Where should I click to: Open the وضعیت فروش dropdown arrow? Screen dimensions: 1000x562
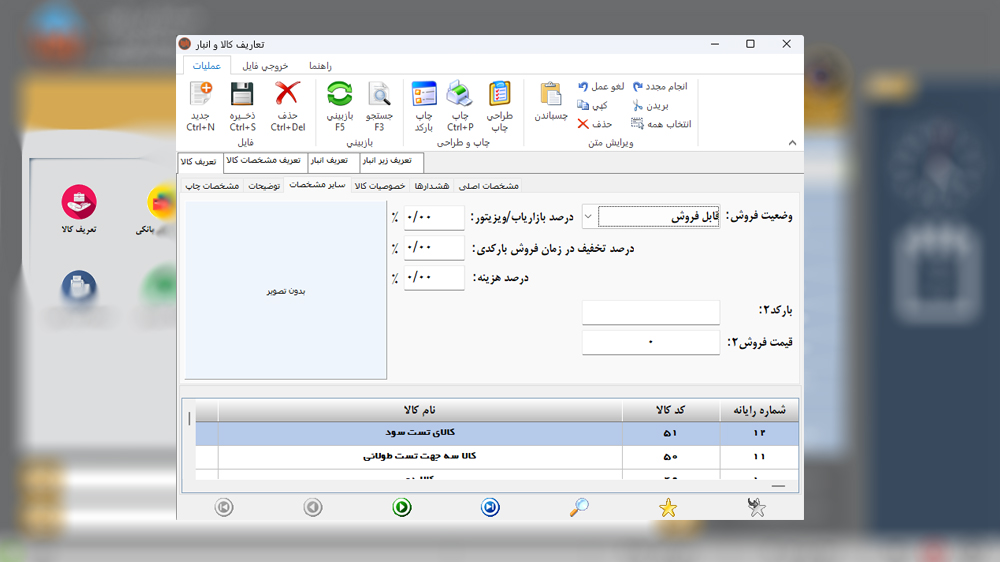pos(589,216)
